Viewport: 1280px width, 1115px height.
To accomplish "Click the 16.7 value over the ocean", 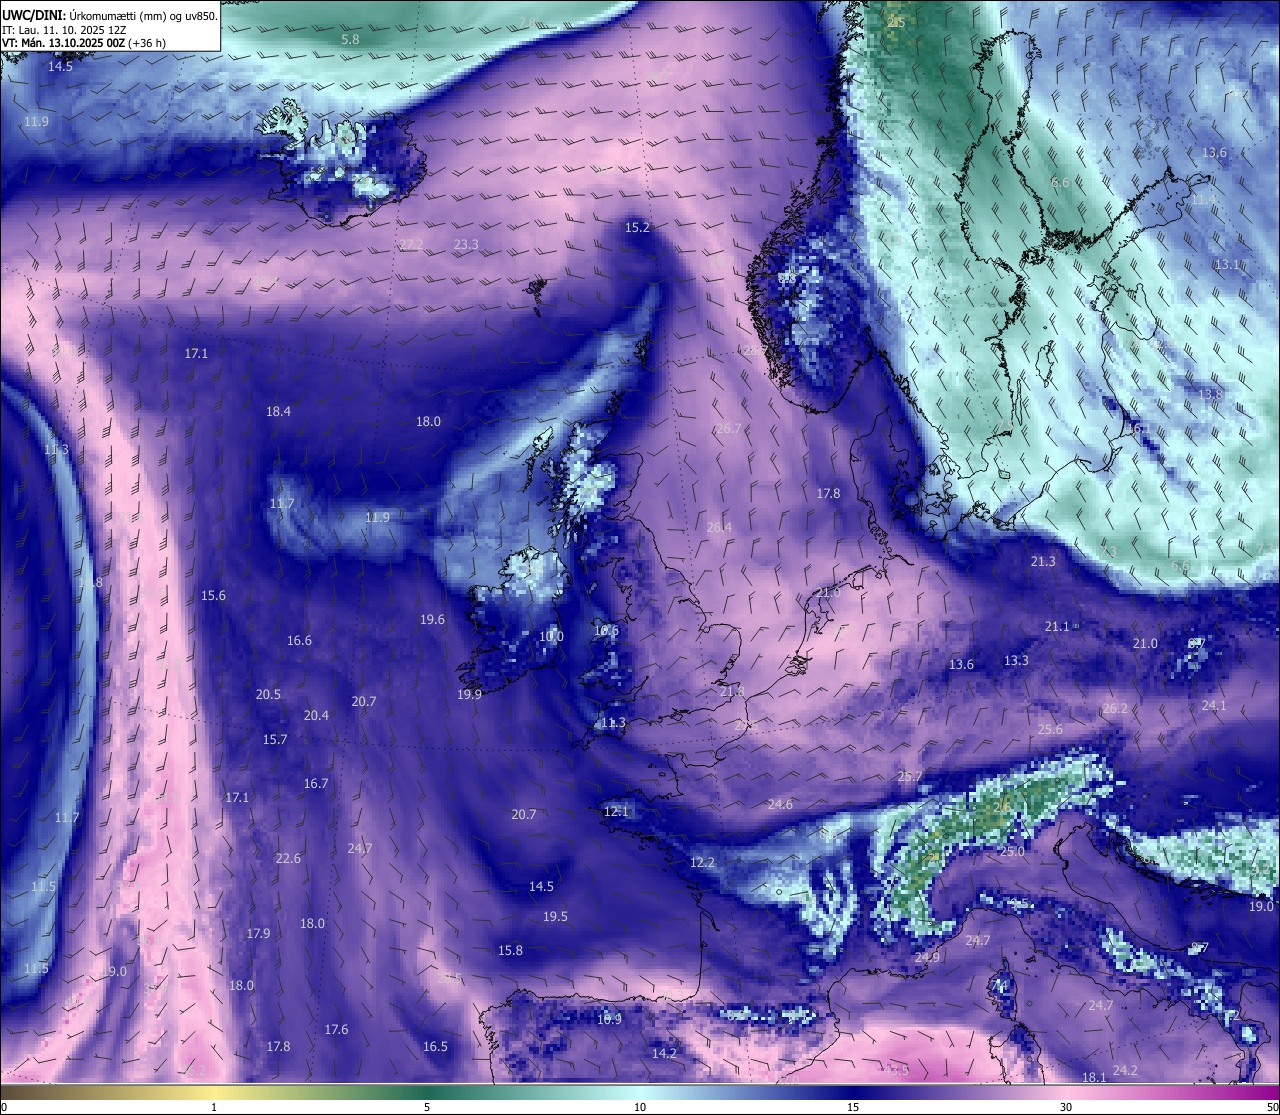I will pyautogui.click(x=316, y=783).
